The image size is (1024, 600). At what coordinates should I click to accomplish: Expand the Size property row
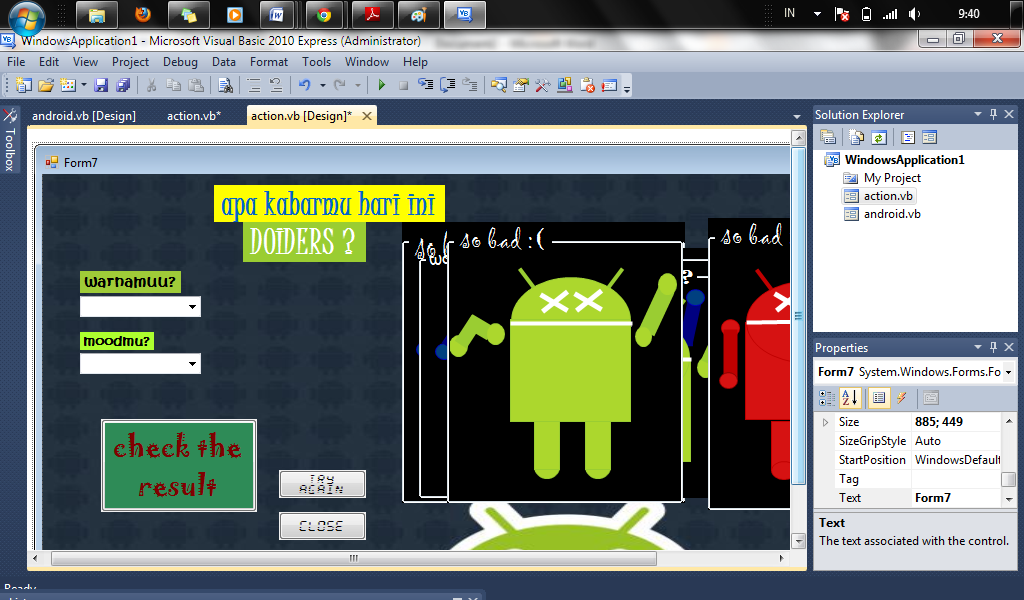click(825, 422)
